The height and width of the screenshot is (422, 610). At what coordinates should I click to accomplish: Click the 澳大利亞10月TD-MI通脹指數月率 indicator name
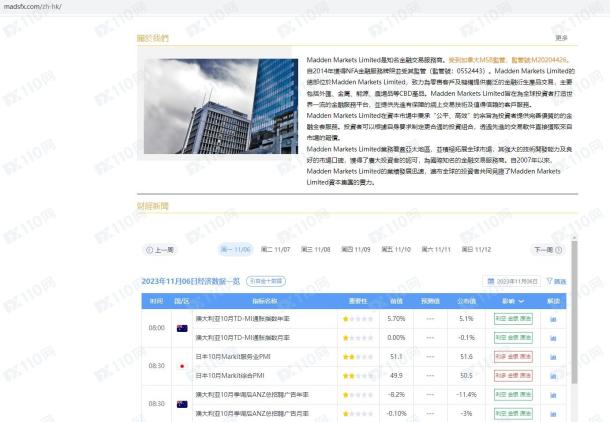pyautogui.click(x=242, y=338)
